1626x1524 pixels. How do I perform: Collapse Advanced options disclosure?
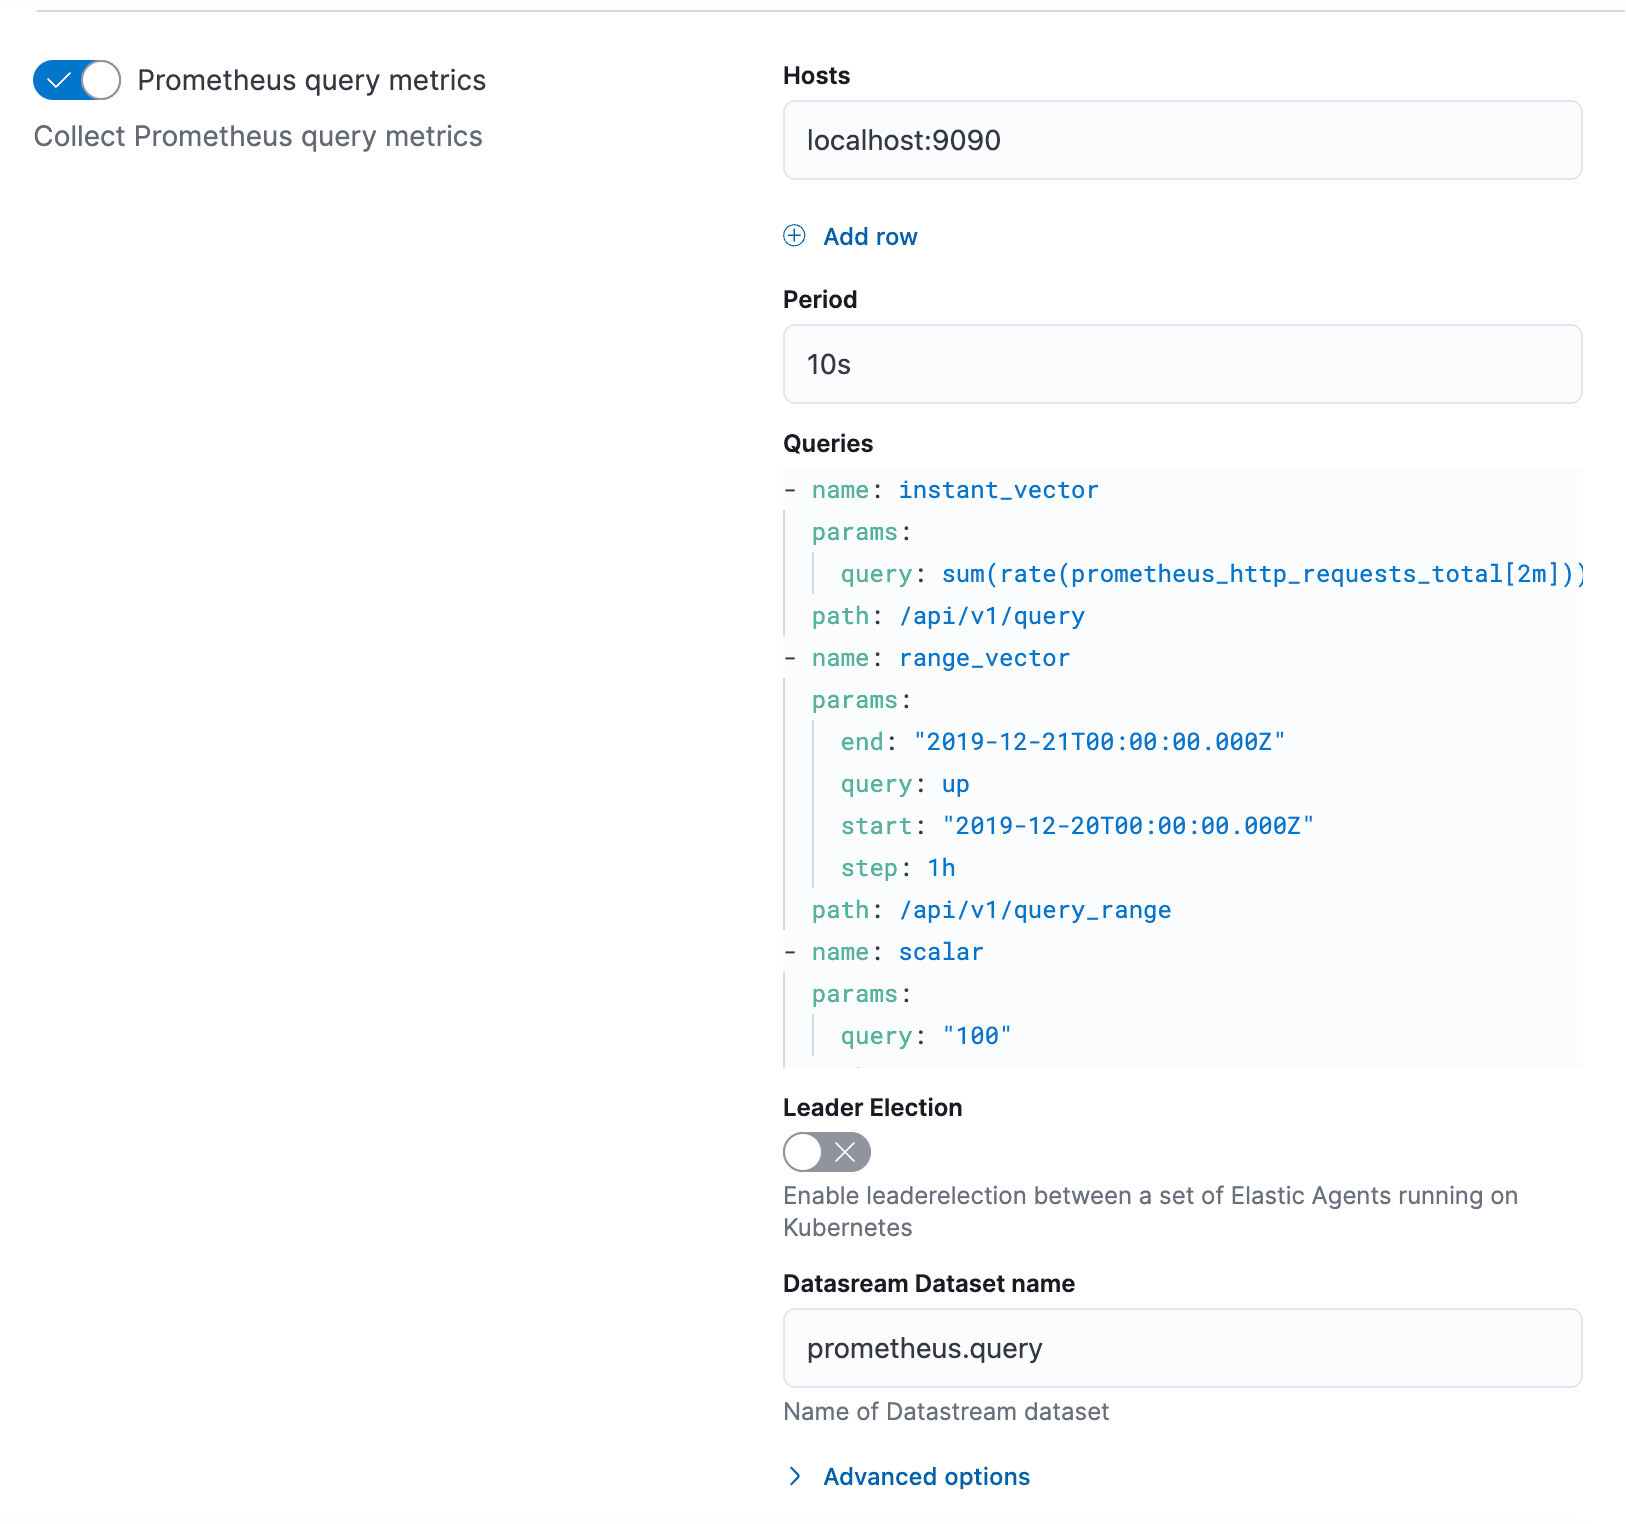click(x=925, y=1476)
